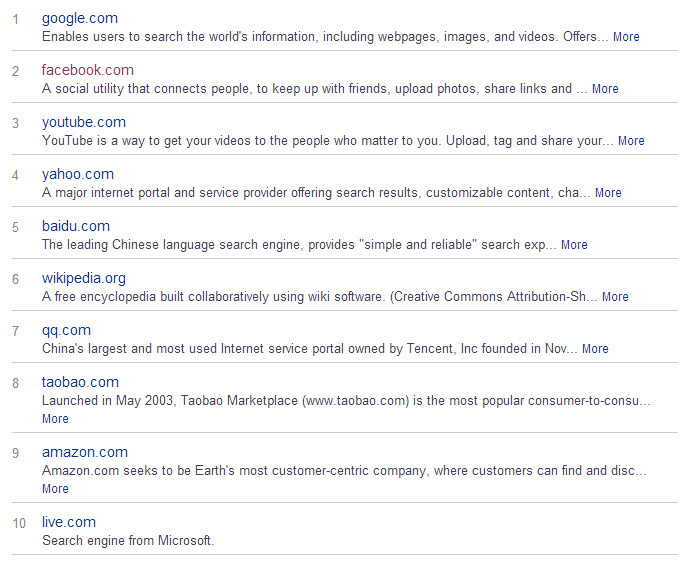Screen dimensions: 698x563
Task: Open the yahoo.com link
Action: 78,174
